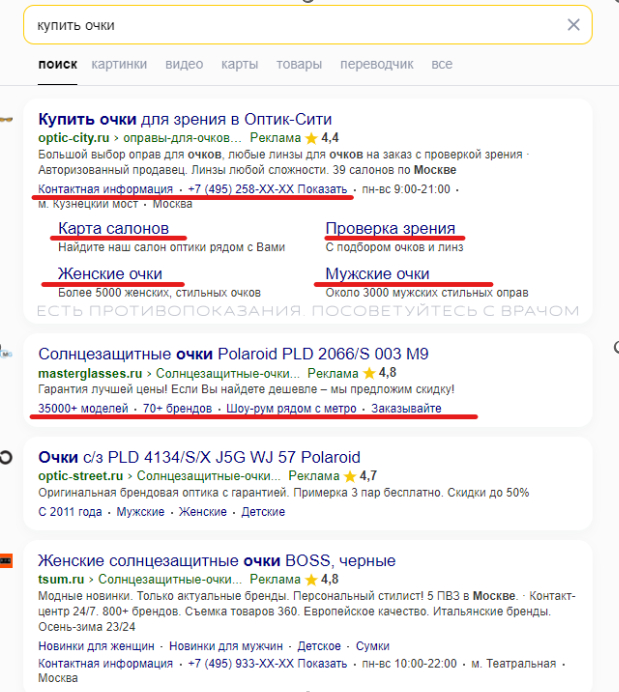
Task: Clear the search query with the X icon
Action: pos(573,25)
